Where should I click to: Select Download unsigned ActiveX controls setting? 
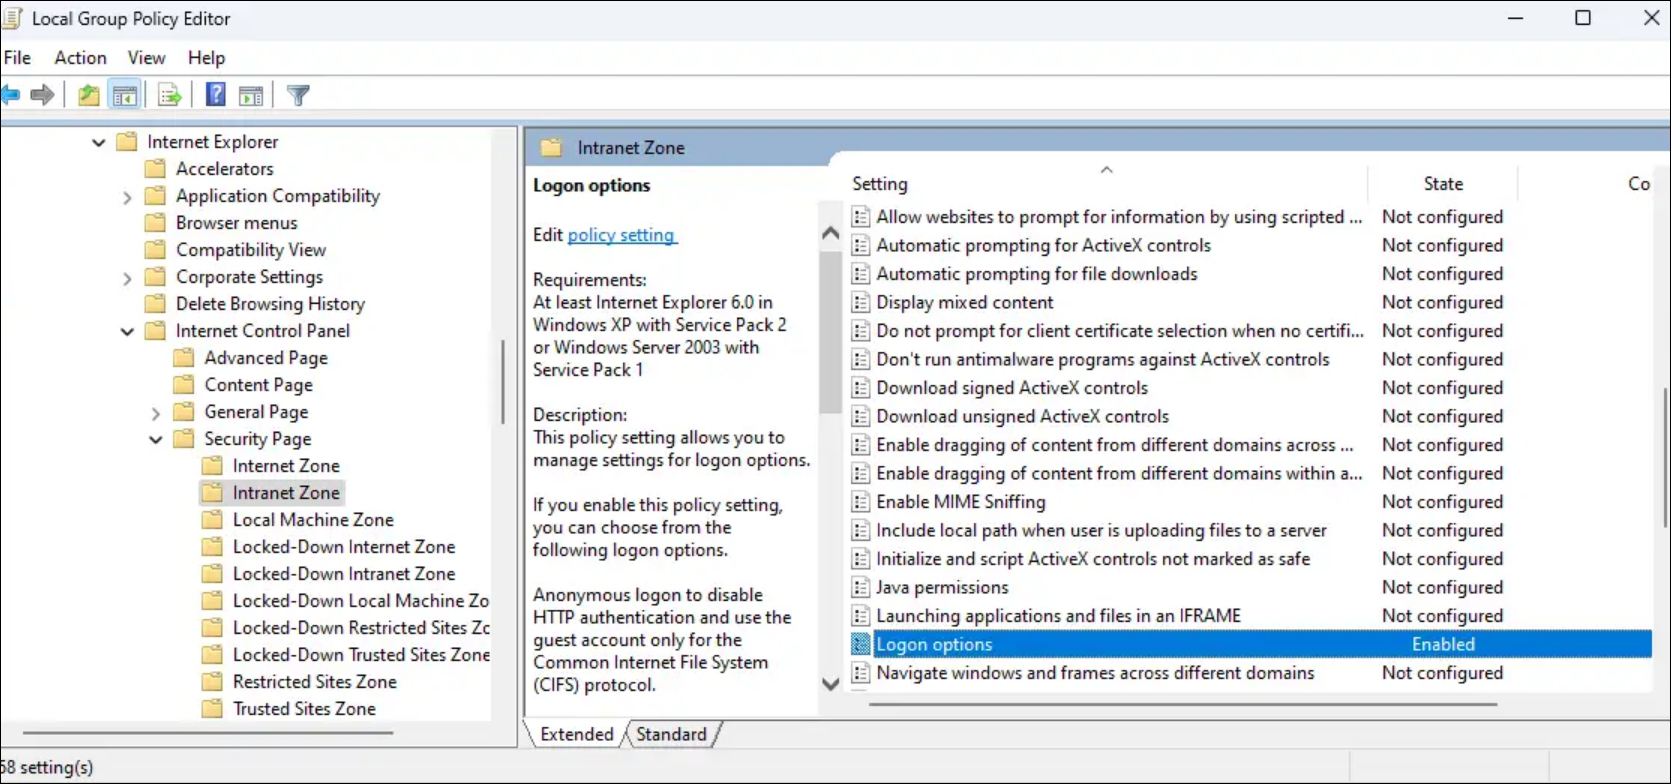(x=1022, y=416)
